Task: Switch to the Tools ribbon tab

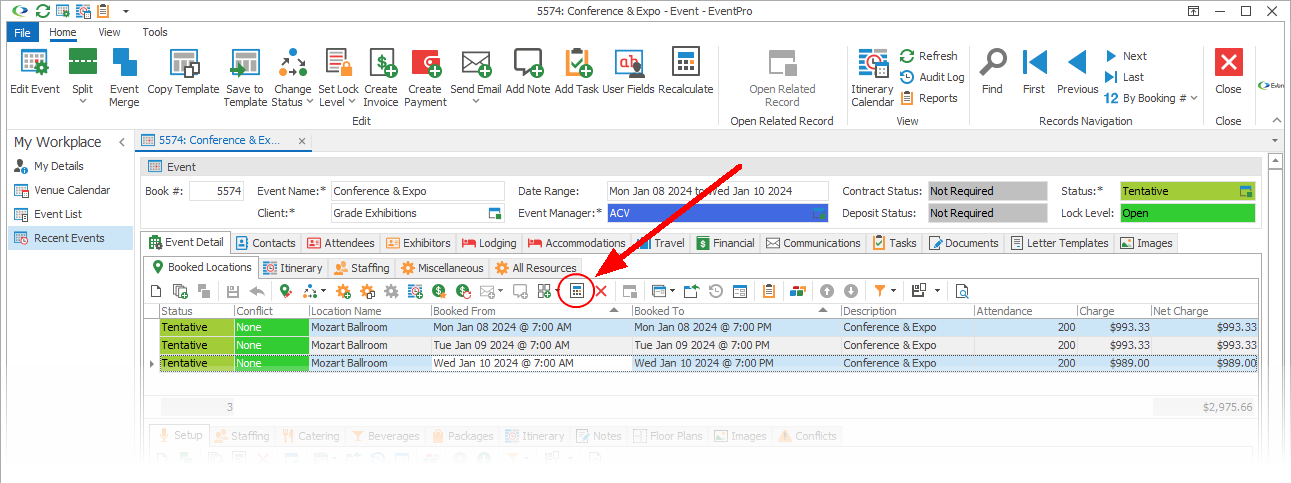Action: tap(155, 32)
